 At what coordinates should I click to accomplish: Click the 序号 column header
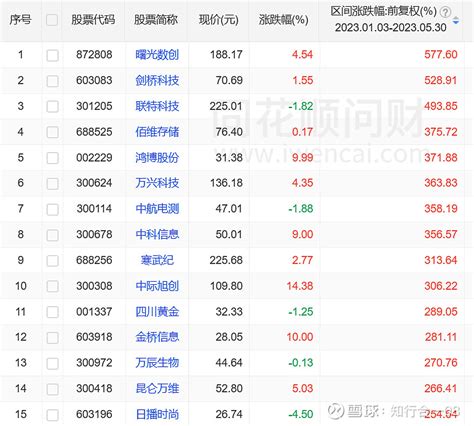20,20
